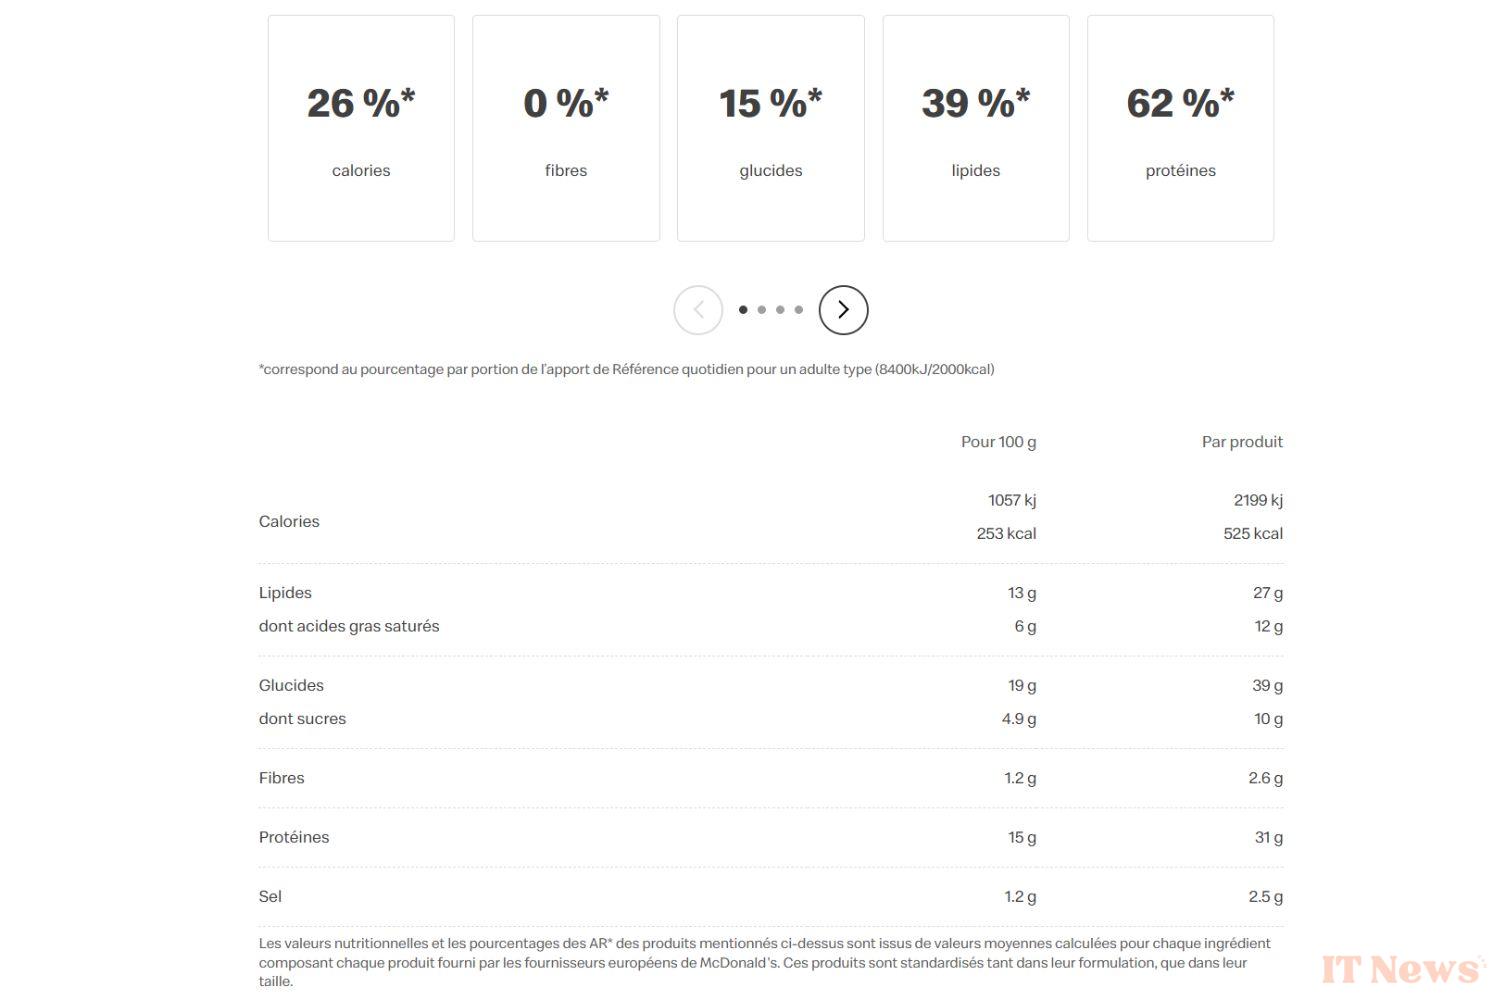The width and height of the screenshot is (1500, 1000).
Task: Select the 0% fibres card
Action: [x=566, y=127]
